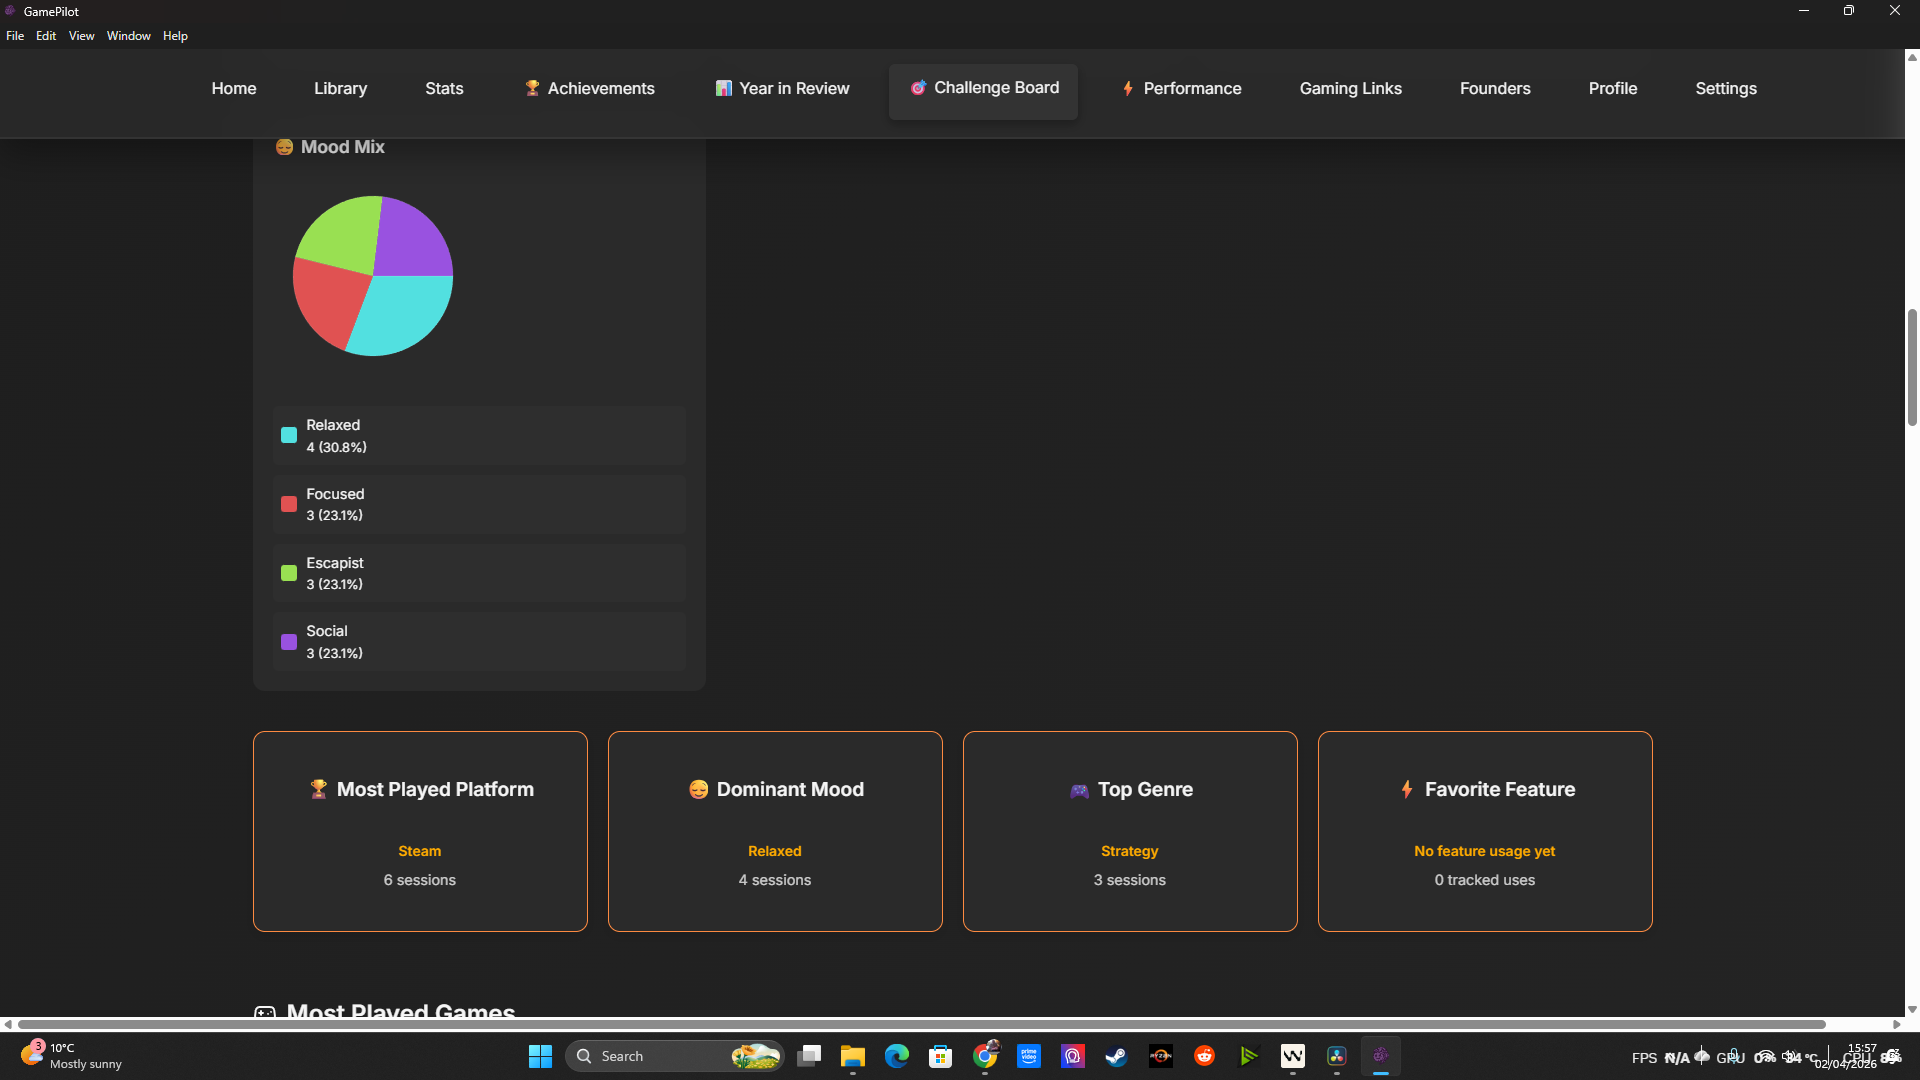Image resolution: width=1920 pixels, height=1080 pixels.
Task: Open the Settings page
Action: click(1725, 88)
